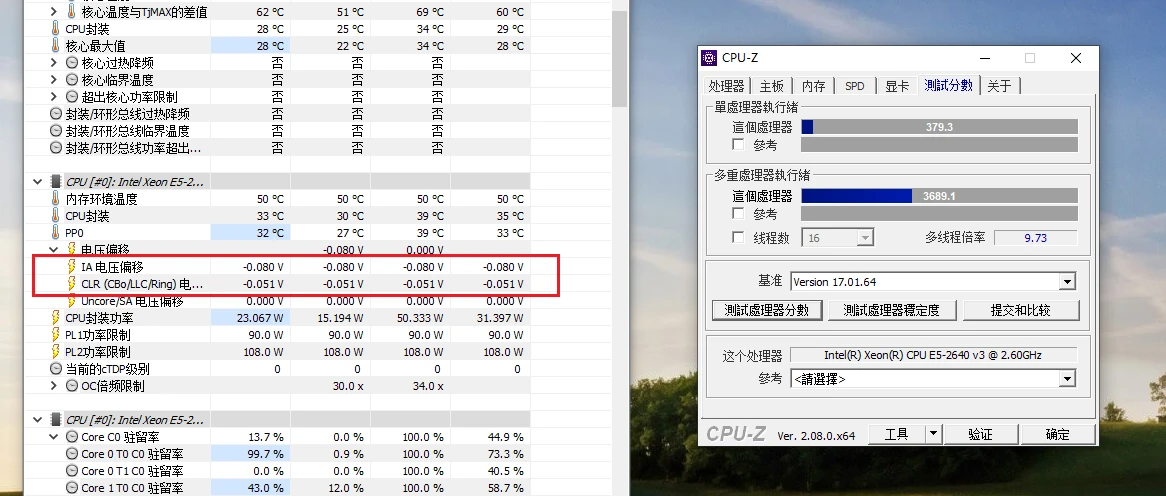Screen dimensions: 1166x496
Task: Click single-thread score bar showing 379.3
Action: click(939, 127)
